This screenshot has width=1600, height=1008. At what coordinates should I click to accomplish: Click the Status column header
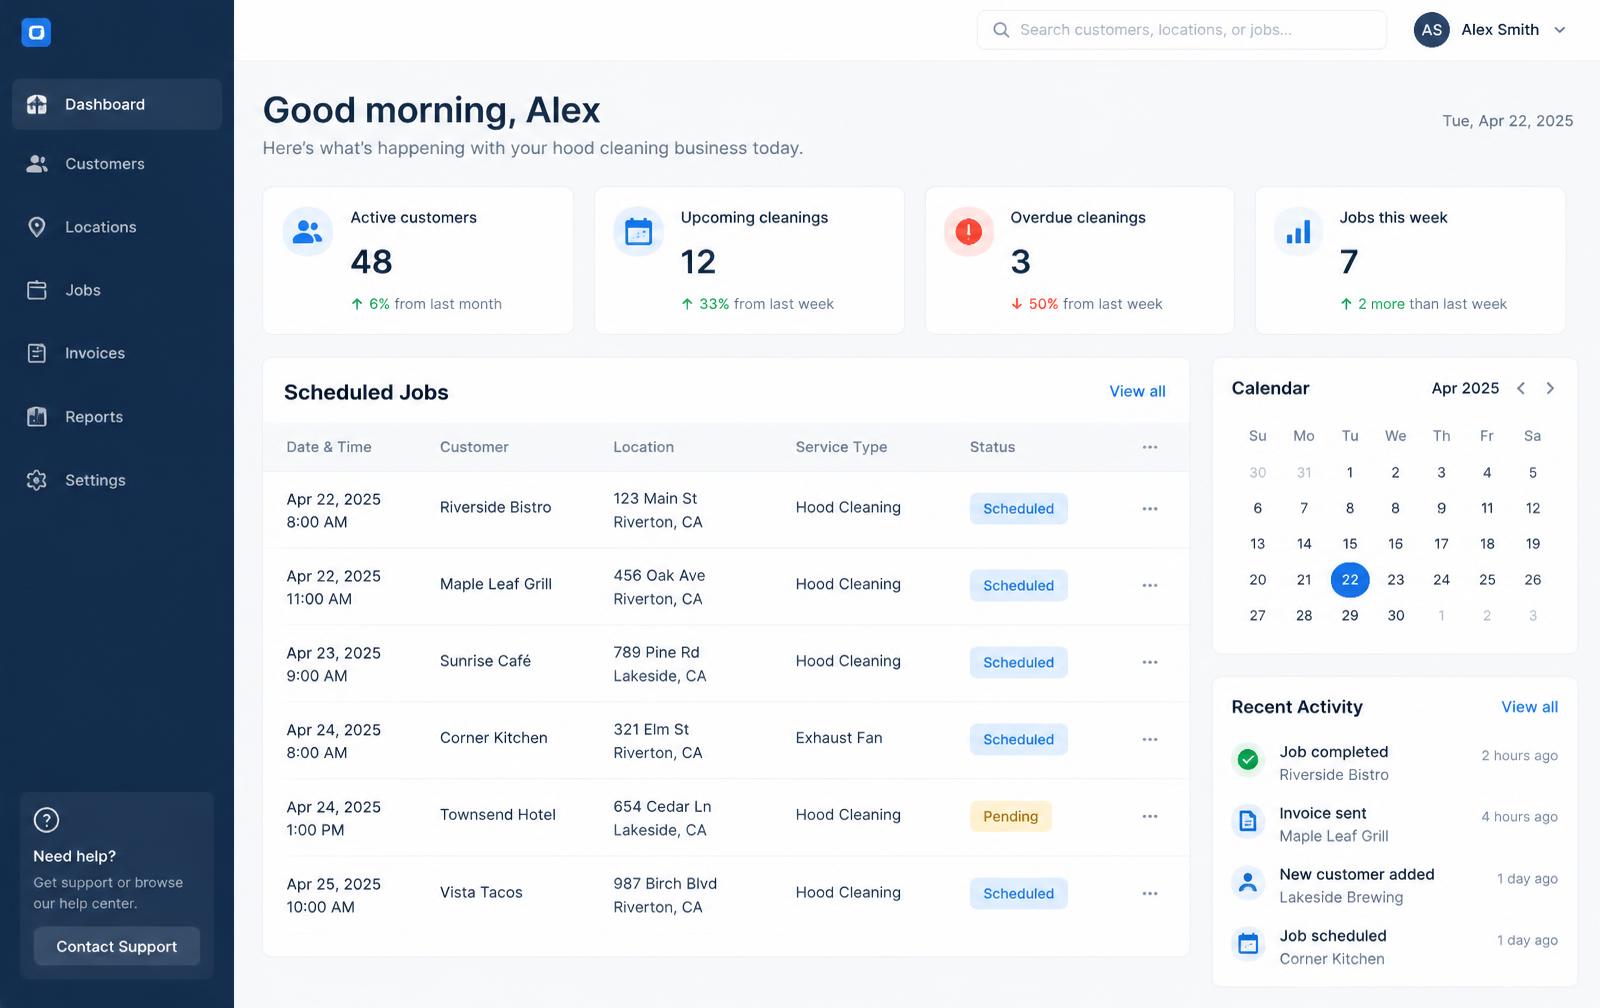[x=992, y=447]
